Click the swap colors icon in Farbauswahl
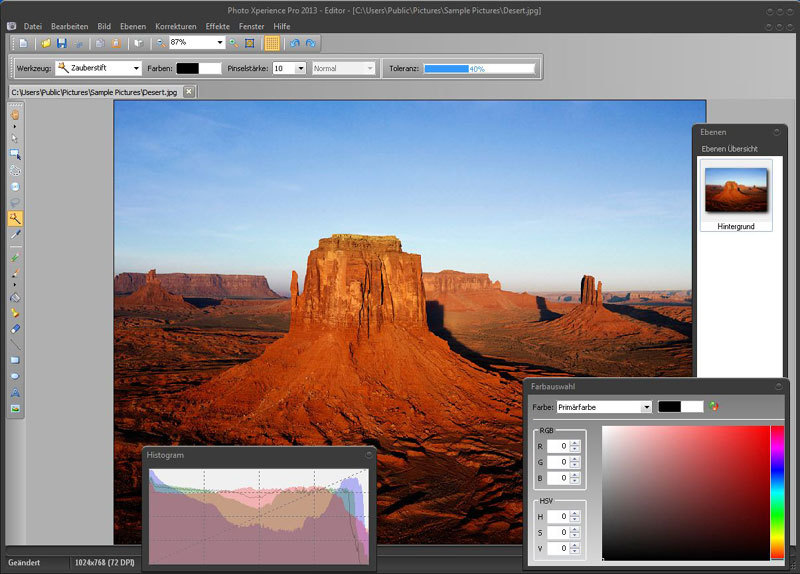 pos(713,407)
